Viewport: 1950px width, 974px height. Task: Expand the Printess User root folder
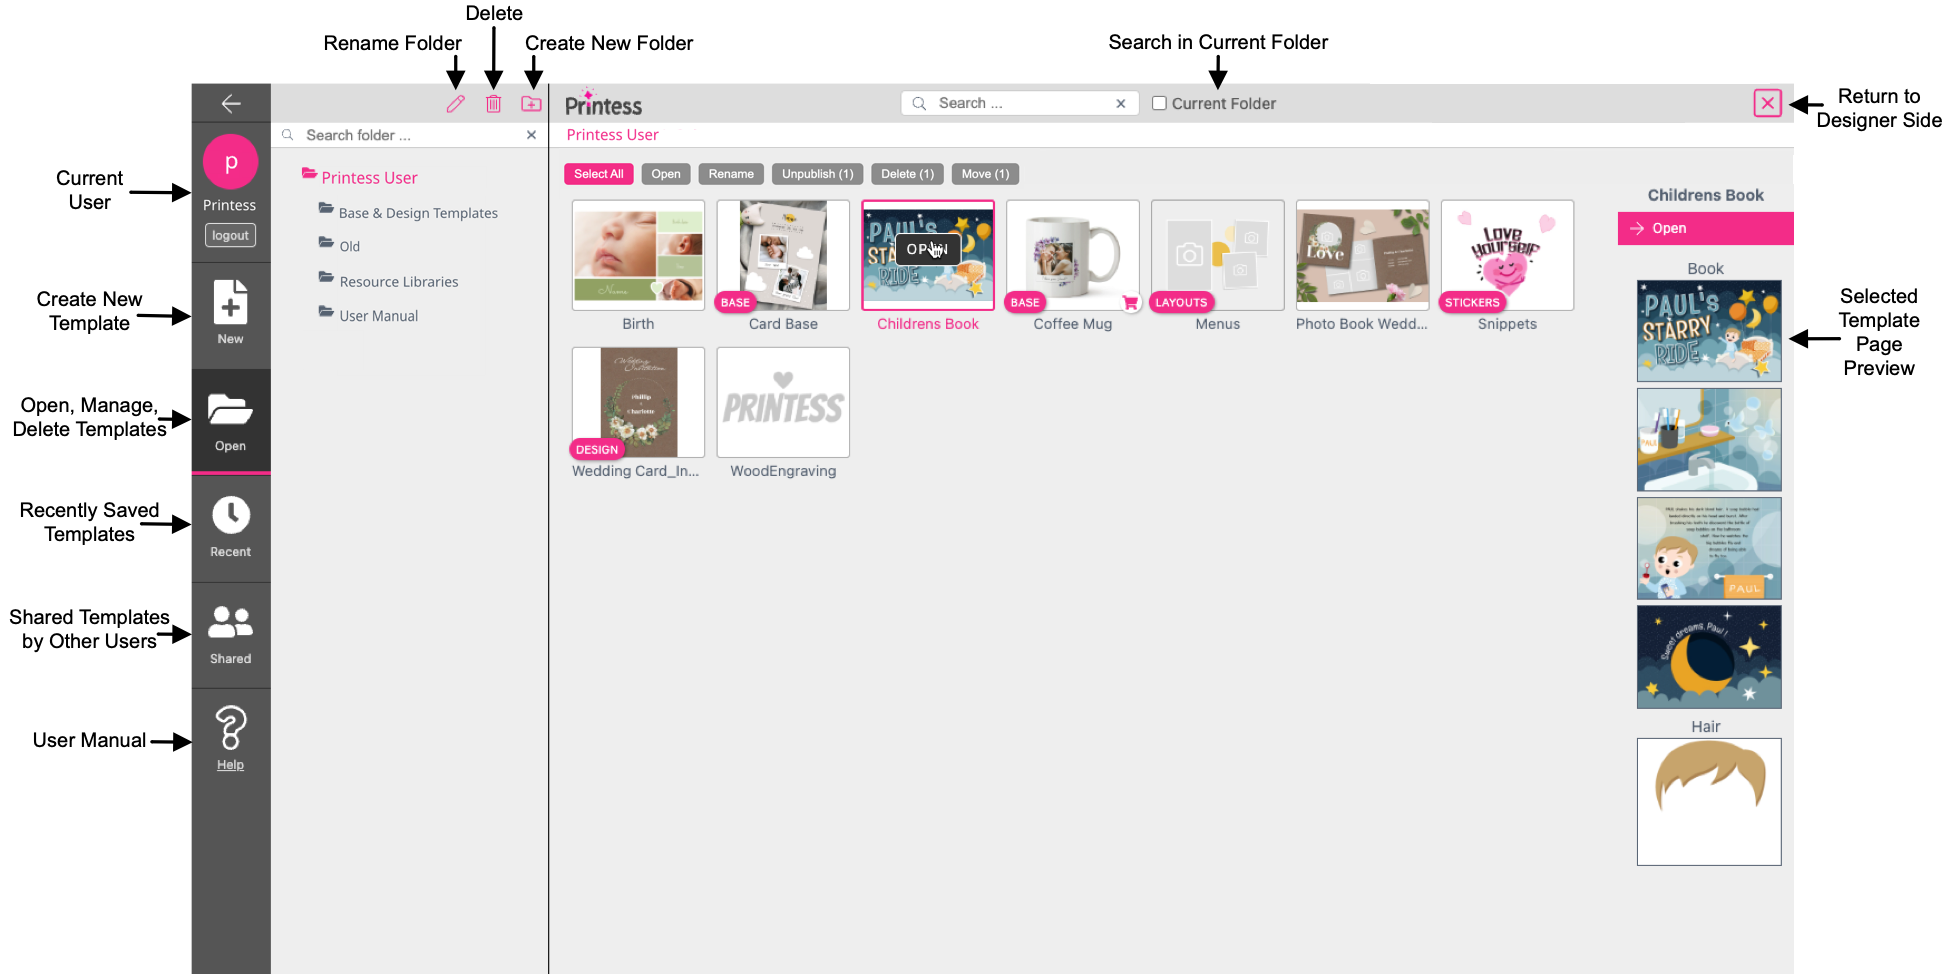coord(369,178)
